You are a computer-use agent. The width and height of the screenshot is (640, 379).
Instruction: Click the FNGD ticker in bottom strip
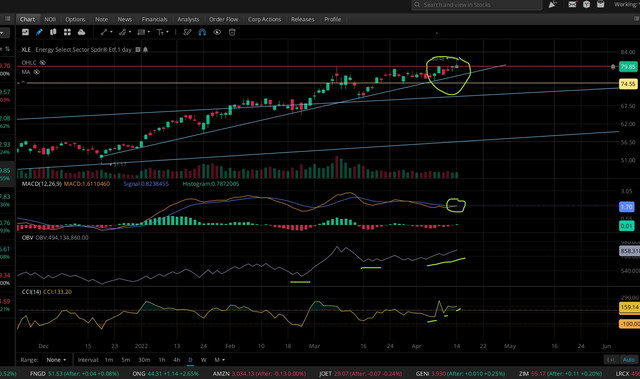click(x=38, y=373)
